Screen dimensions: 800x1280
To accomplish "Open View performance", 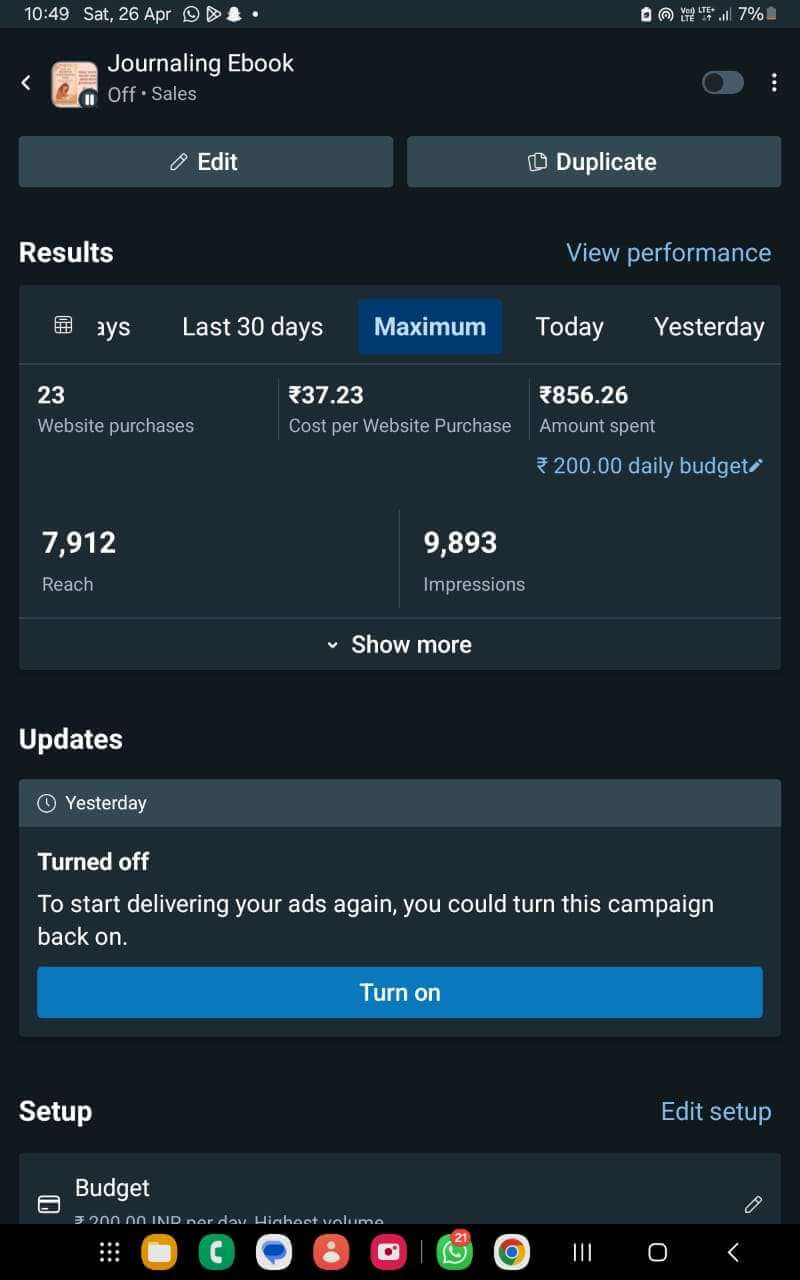I will [668, 252].
